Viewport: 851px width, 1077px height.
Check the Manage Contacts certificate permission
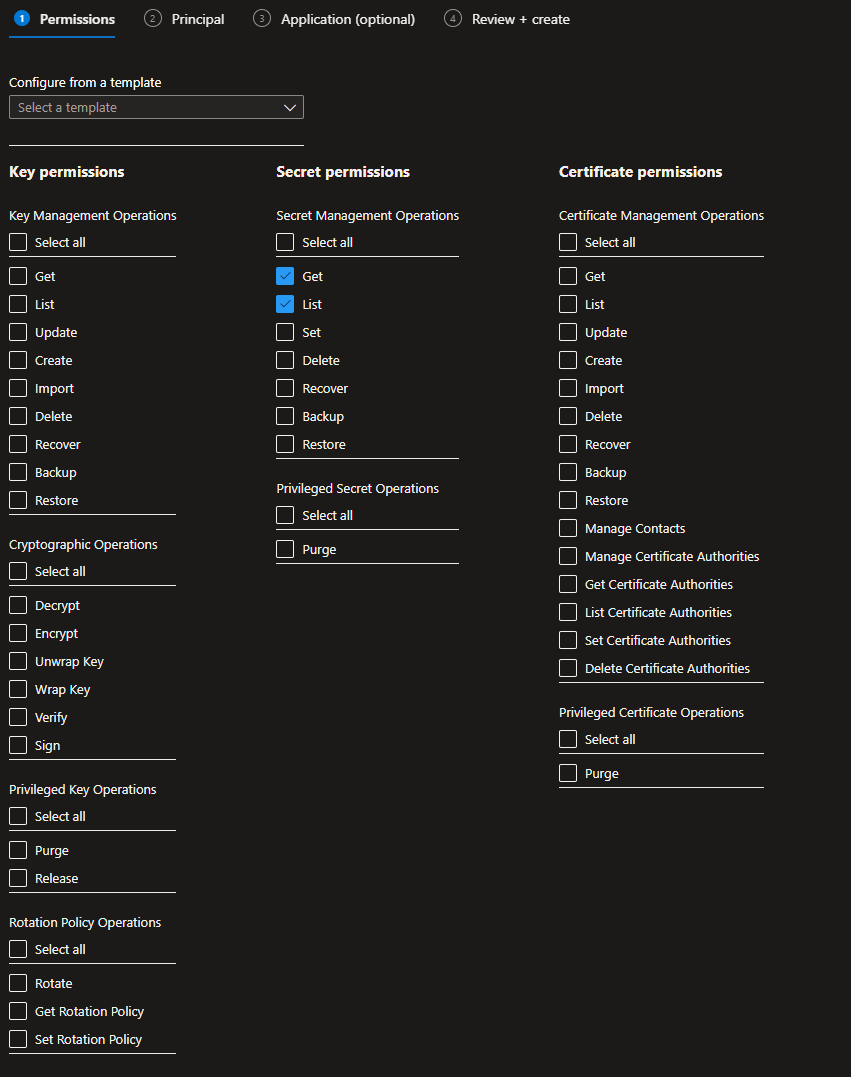click(568, 528)
